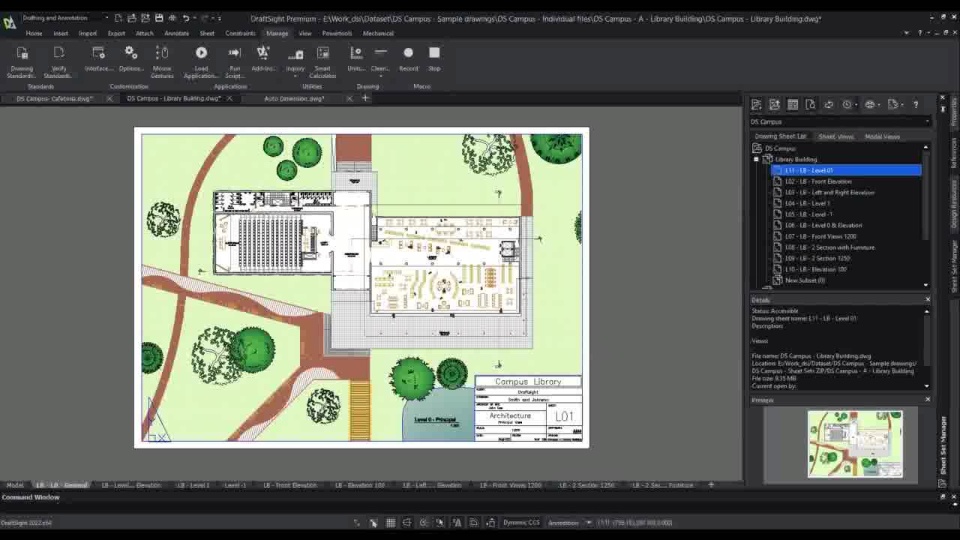Close the Details panel

pyautogui.click(x=928, y=299)
